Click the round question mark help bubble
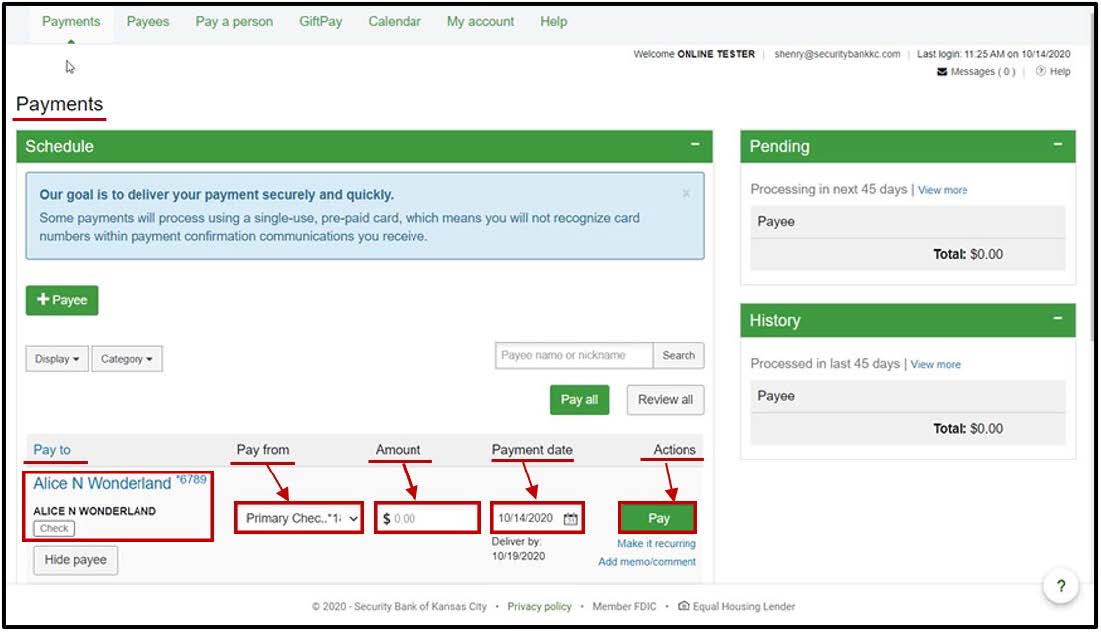1101x632 pixels. (1060, 587)
